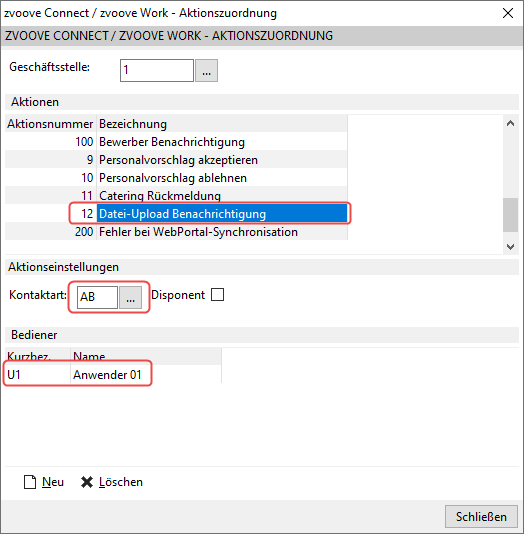524x534 pixels.
Task: Select Datei-Upload Benachrichtigung row
Action: tap(176, 214)
